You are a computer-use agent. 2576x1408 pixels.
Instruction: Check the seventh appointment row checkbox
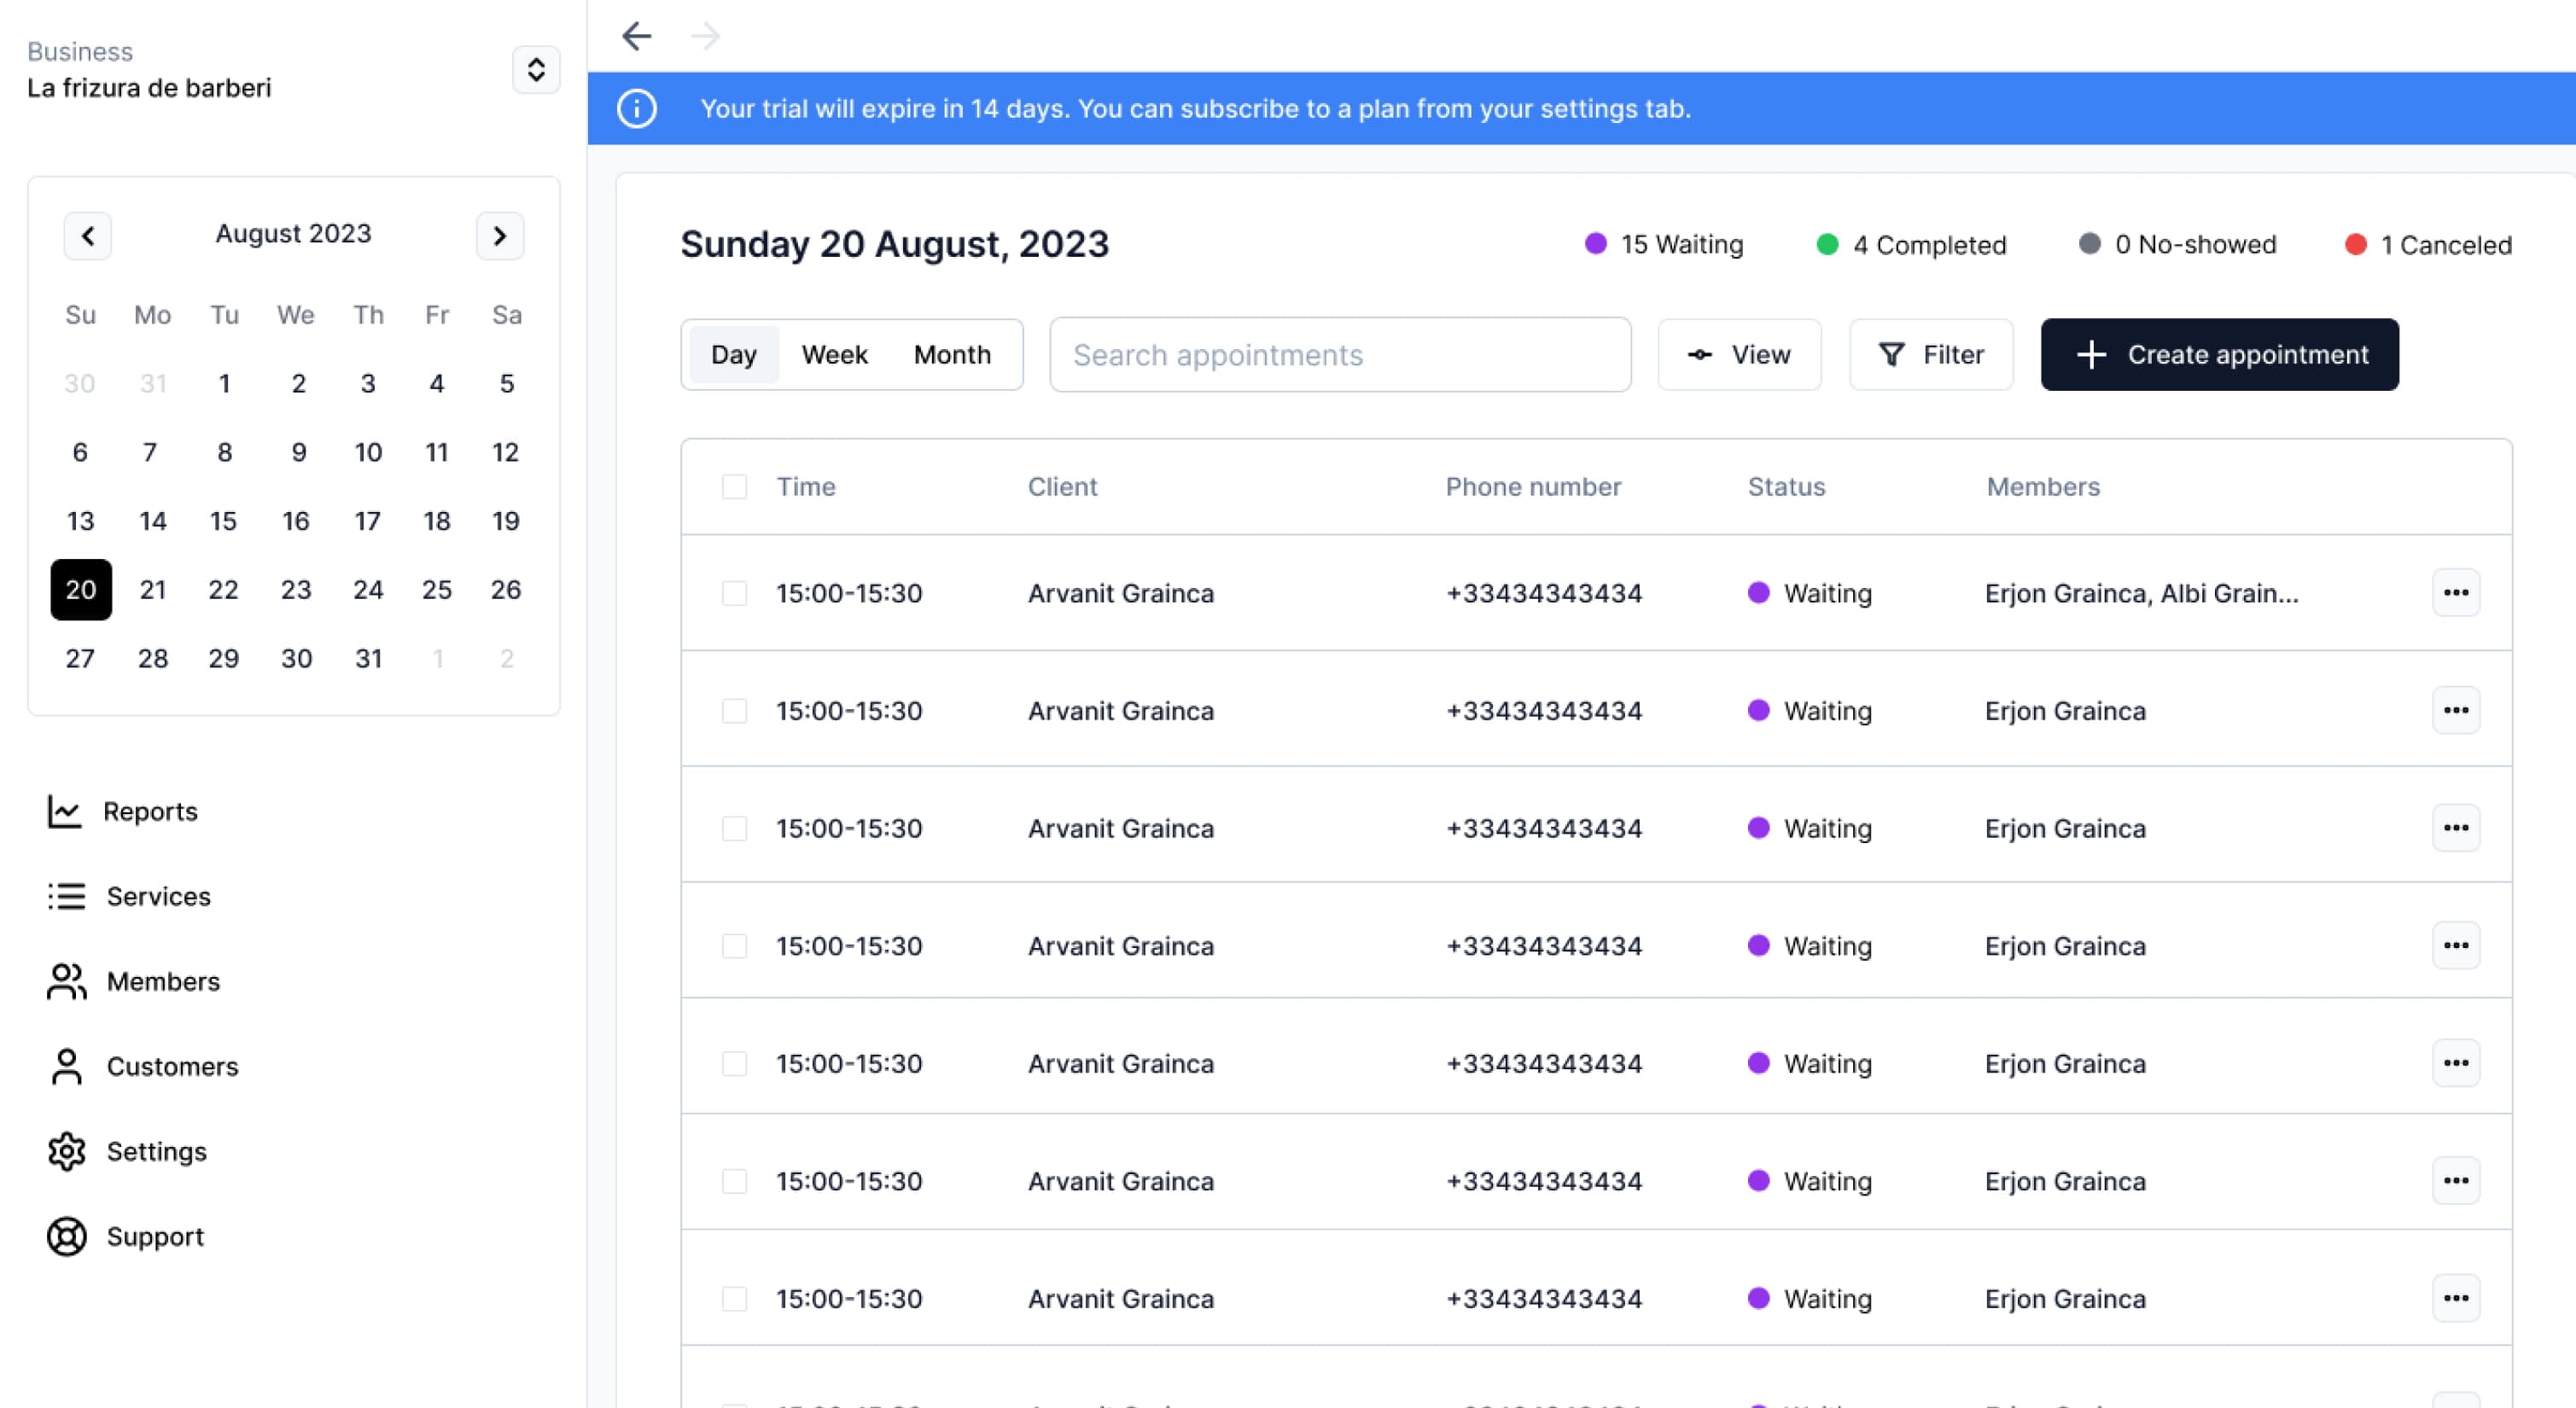[x=734, y=1299]
